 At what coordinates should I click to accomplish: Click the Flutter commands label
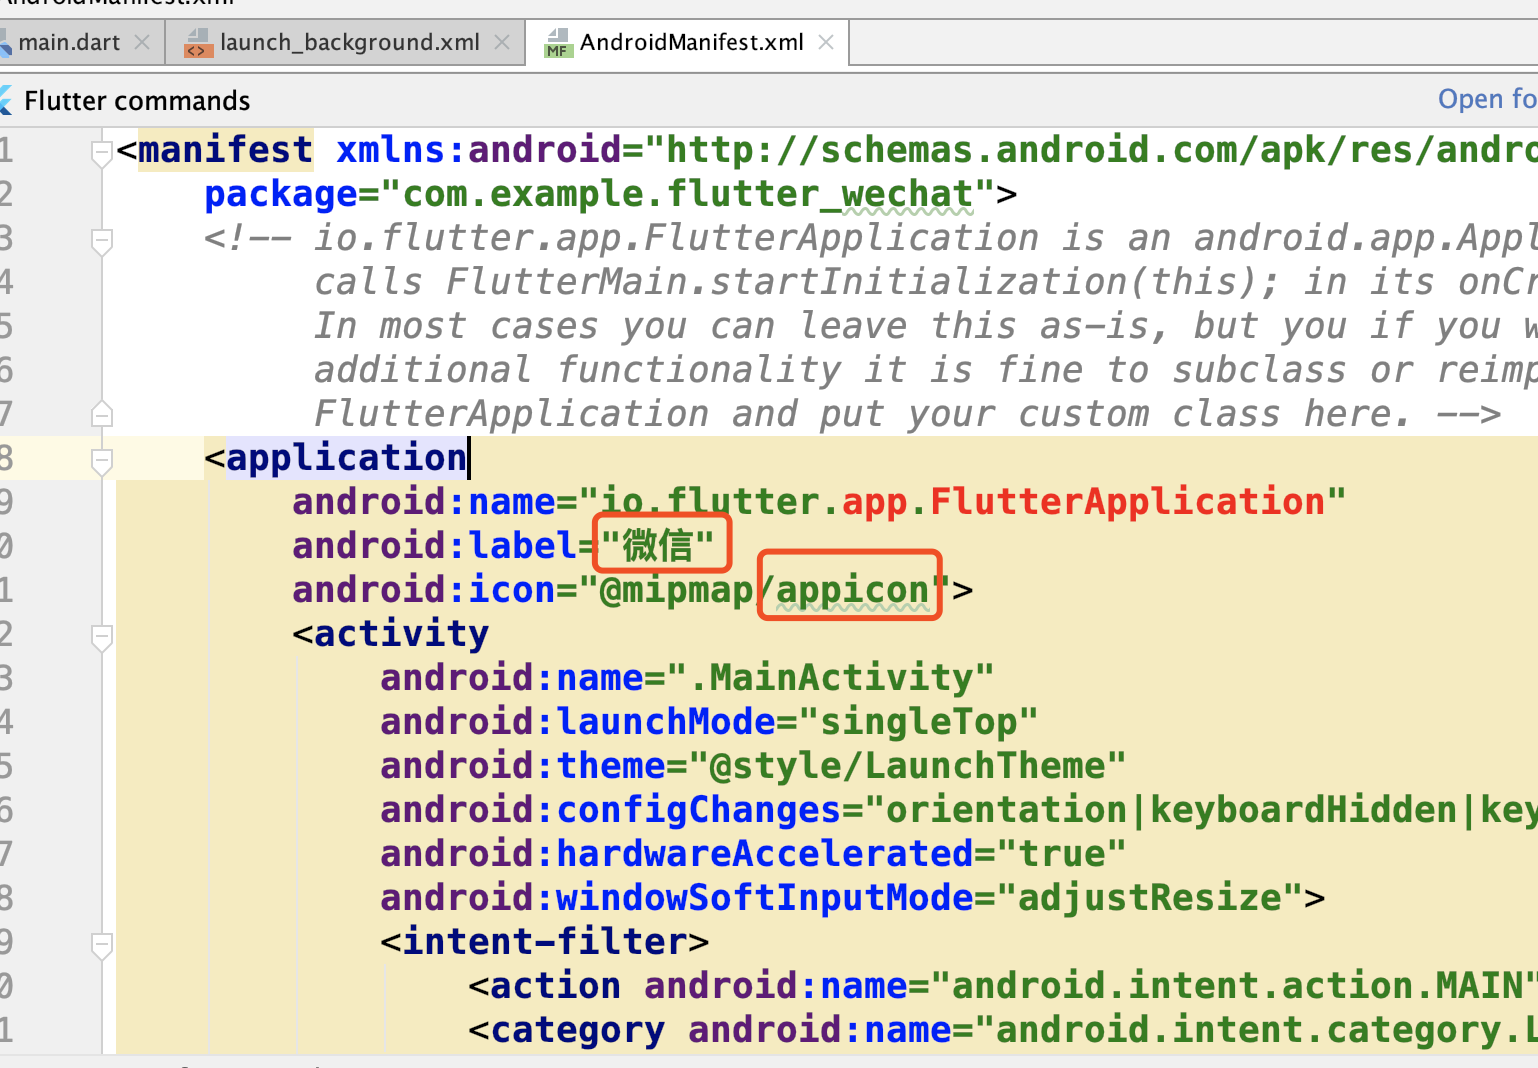pyautogui.click(x=137, y=101)
